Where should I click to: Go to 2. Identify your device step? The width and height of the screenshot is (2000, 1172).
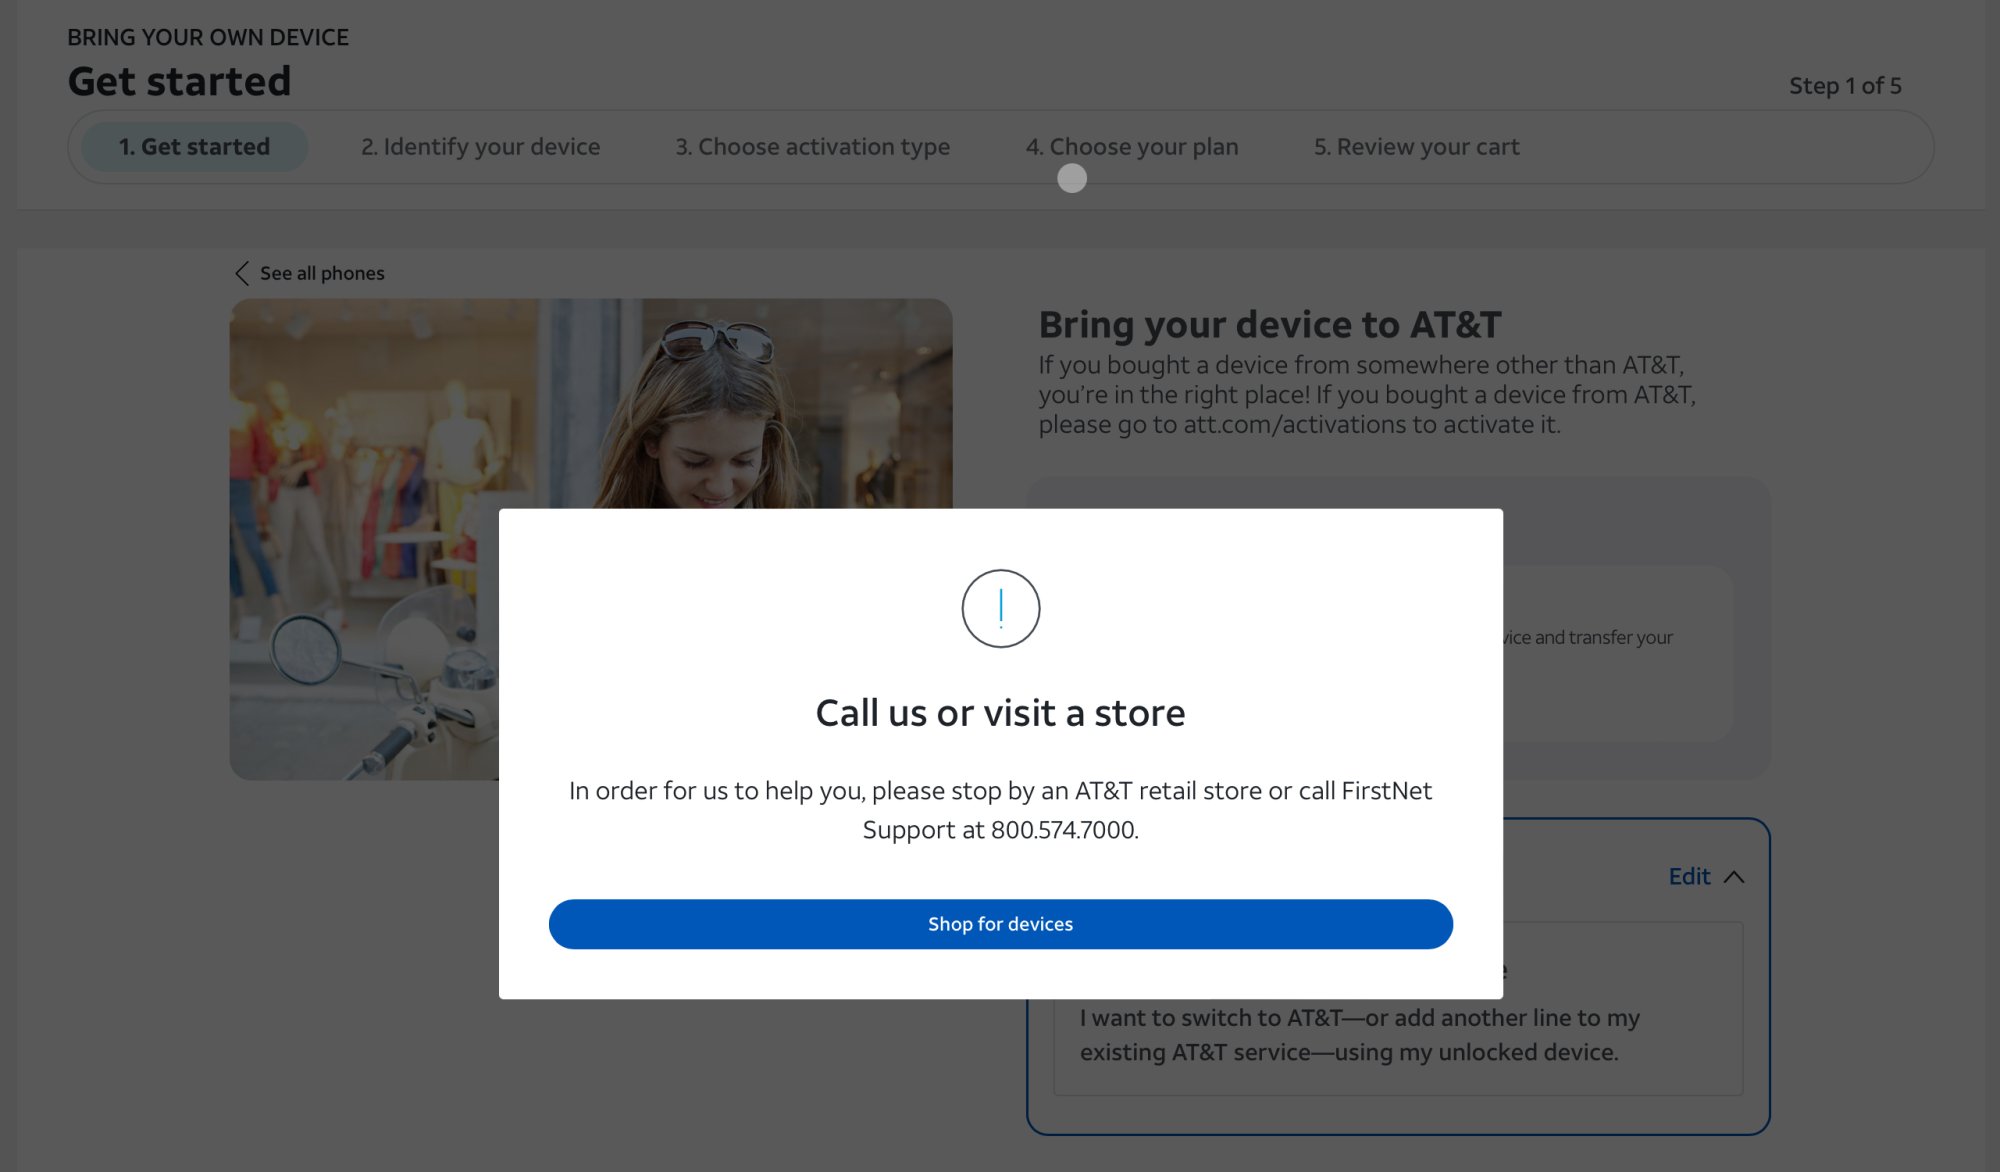480,147
